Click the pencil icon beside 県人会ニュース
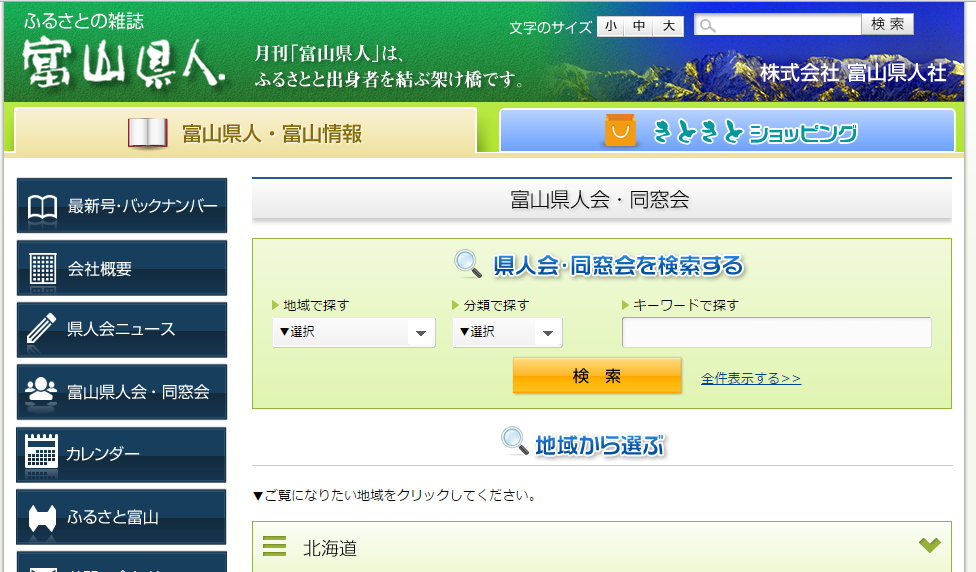The width and height of the screenshot is (976, 572). [x=41, y=328]
